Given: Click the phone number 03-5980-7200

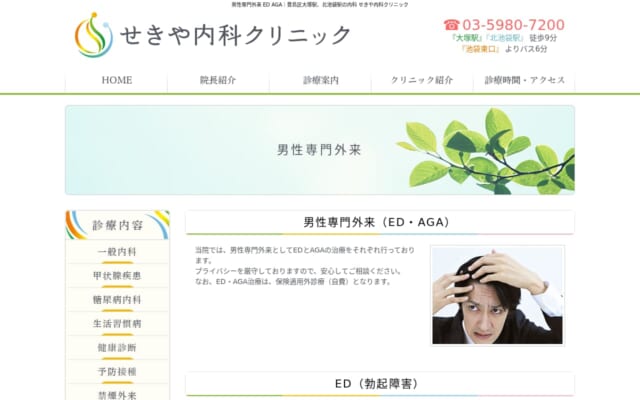Looking at the screenshot, I should tap(513, 25).
